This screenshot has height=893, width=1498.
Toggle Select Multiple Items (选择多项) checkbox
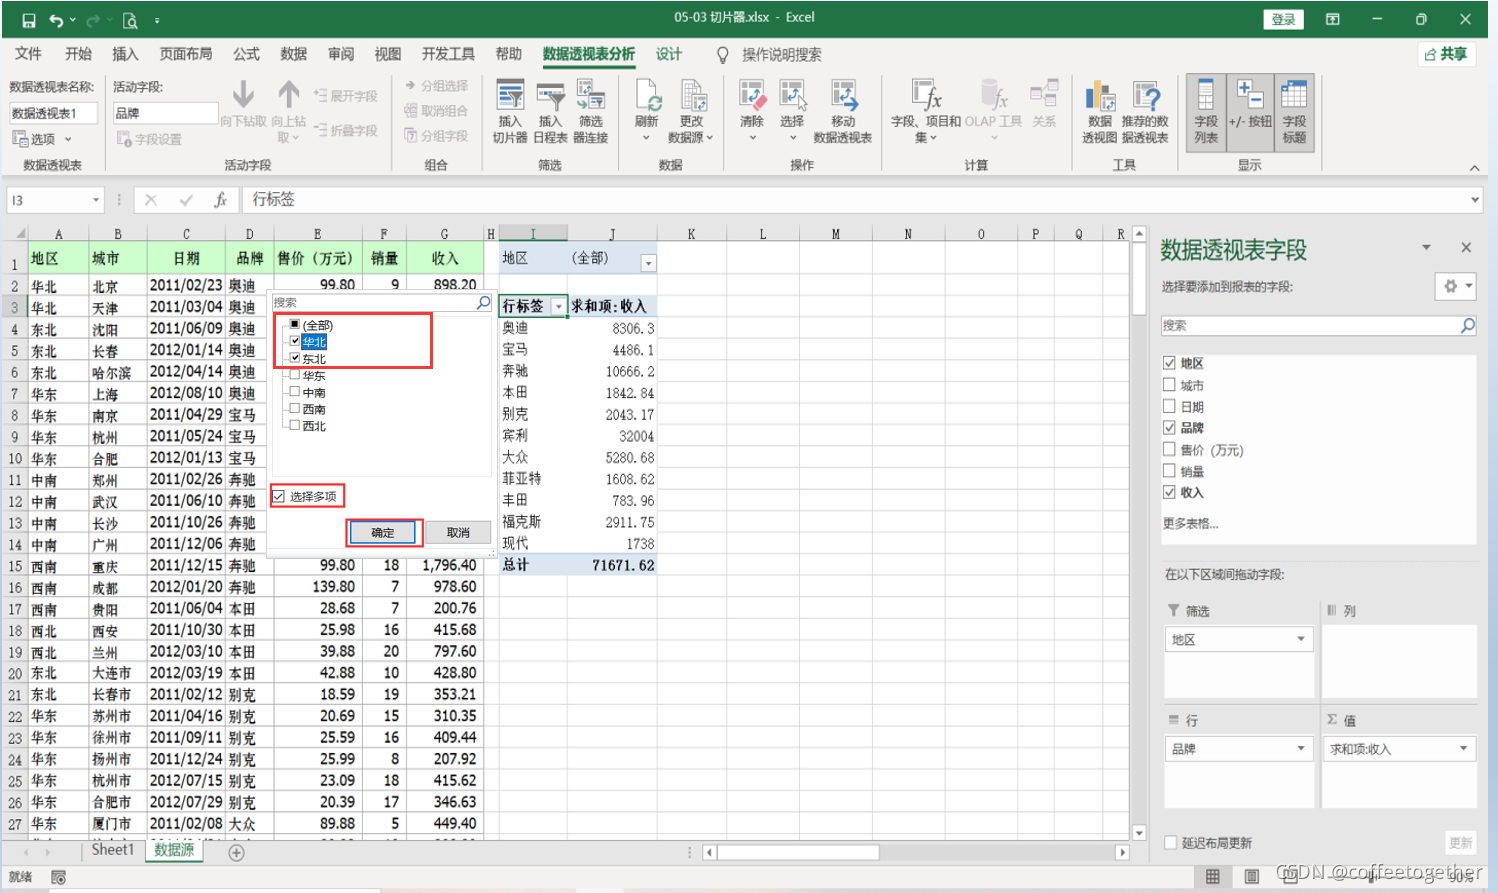pos(279,496)
